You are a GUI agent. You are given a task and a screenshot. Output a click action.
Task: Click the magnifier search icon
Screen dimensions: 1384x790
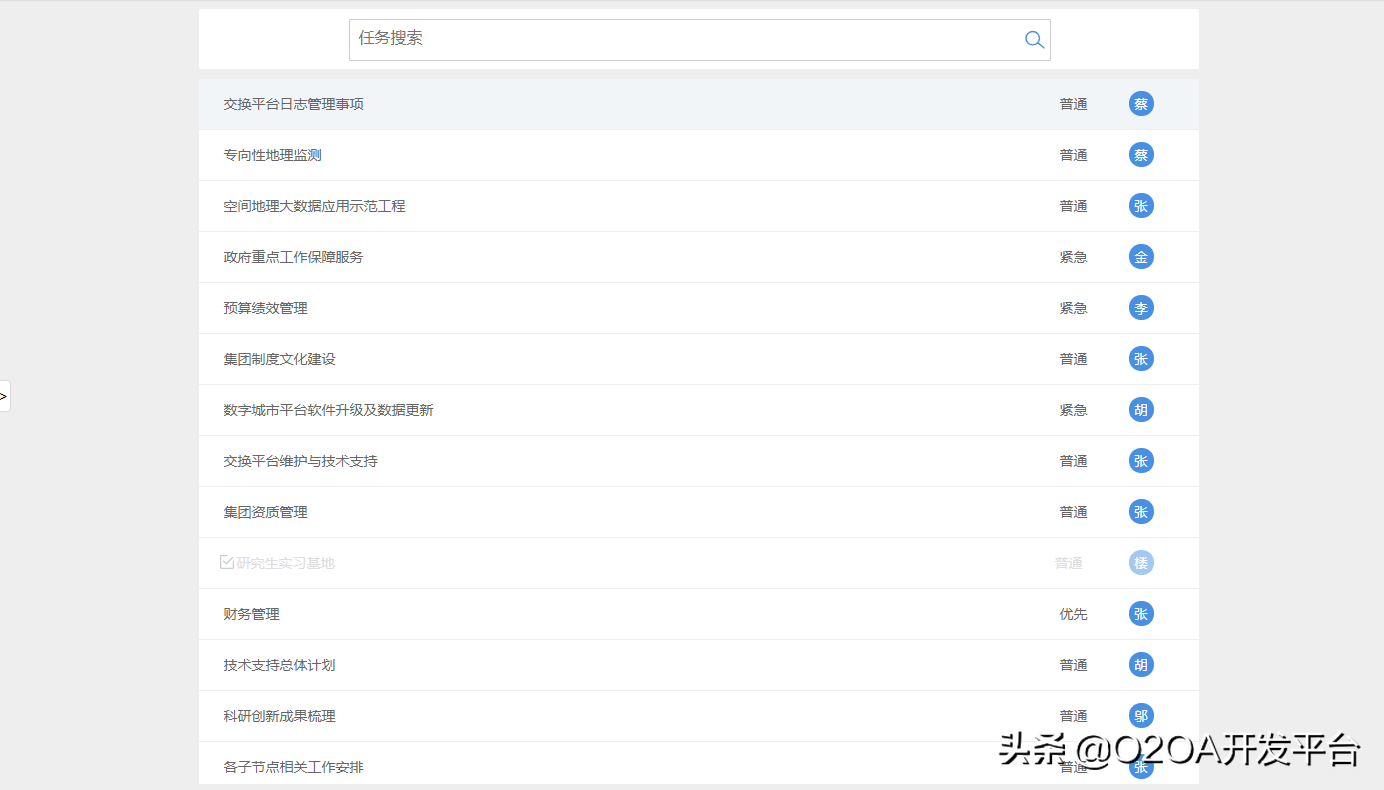1034,39
